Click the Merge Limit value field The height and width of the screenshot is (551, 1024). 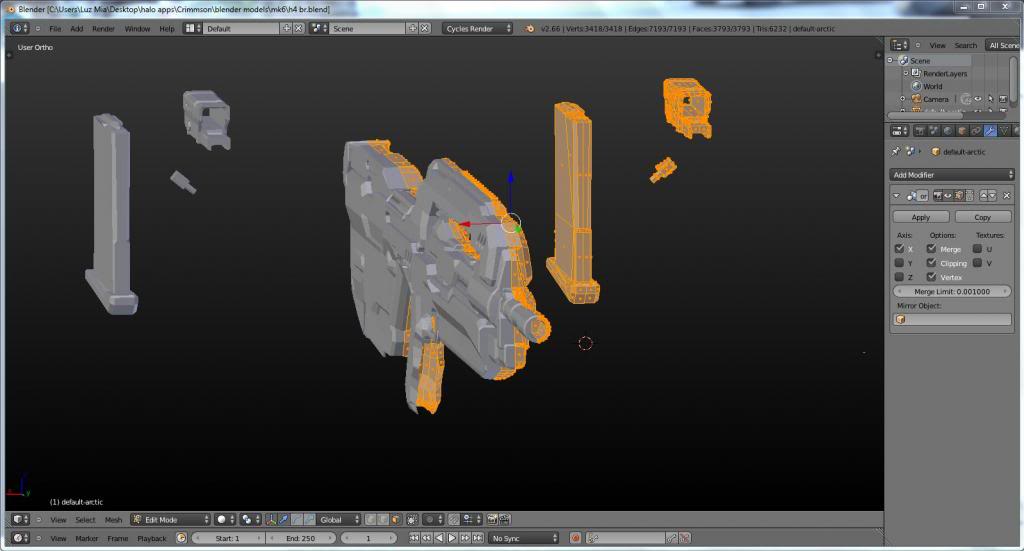[x=952, y=291]
